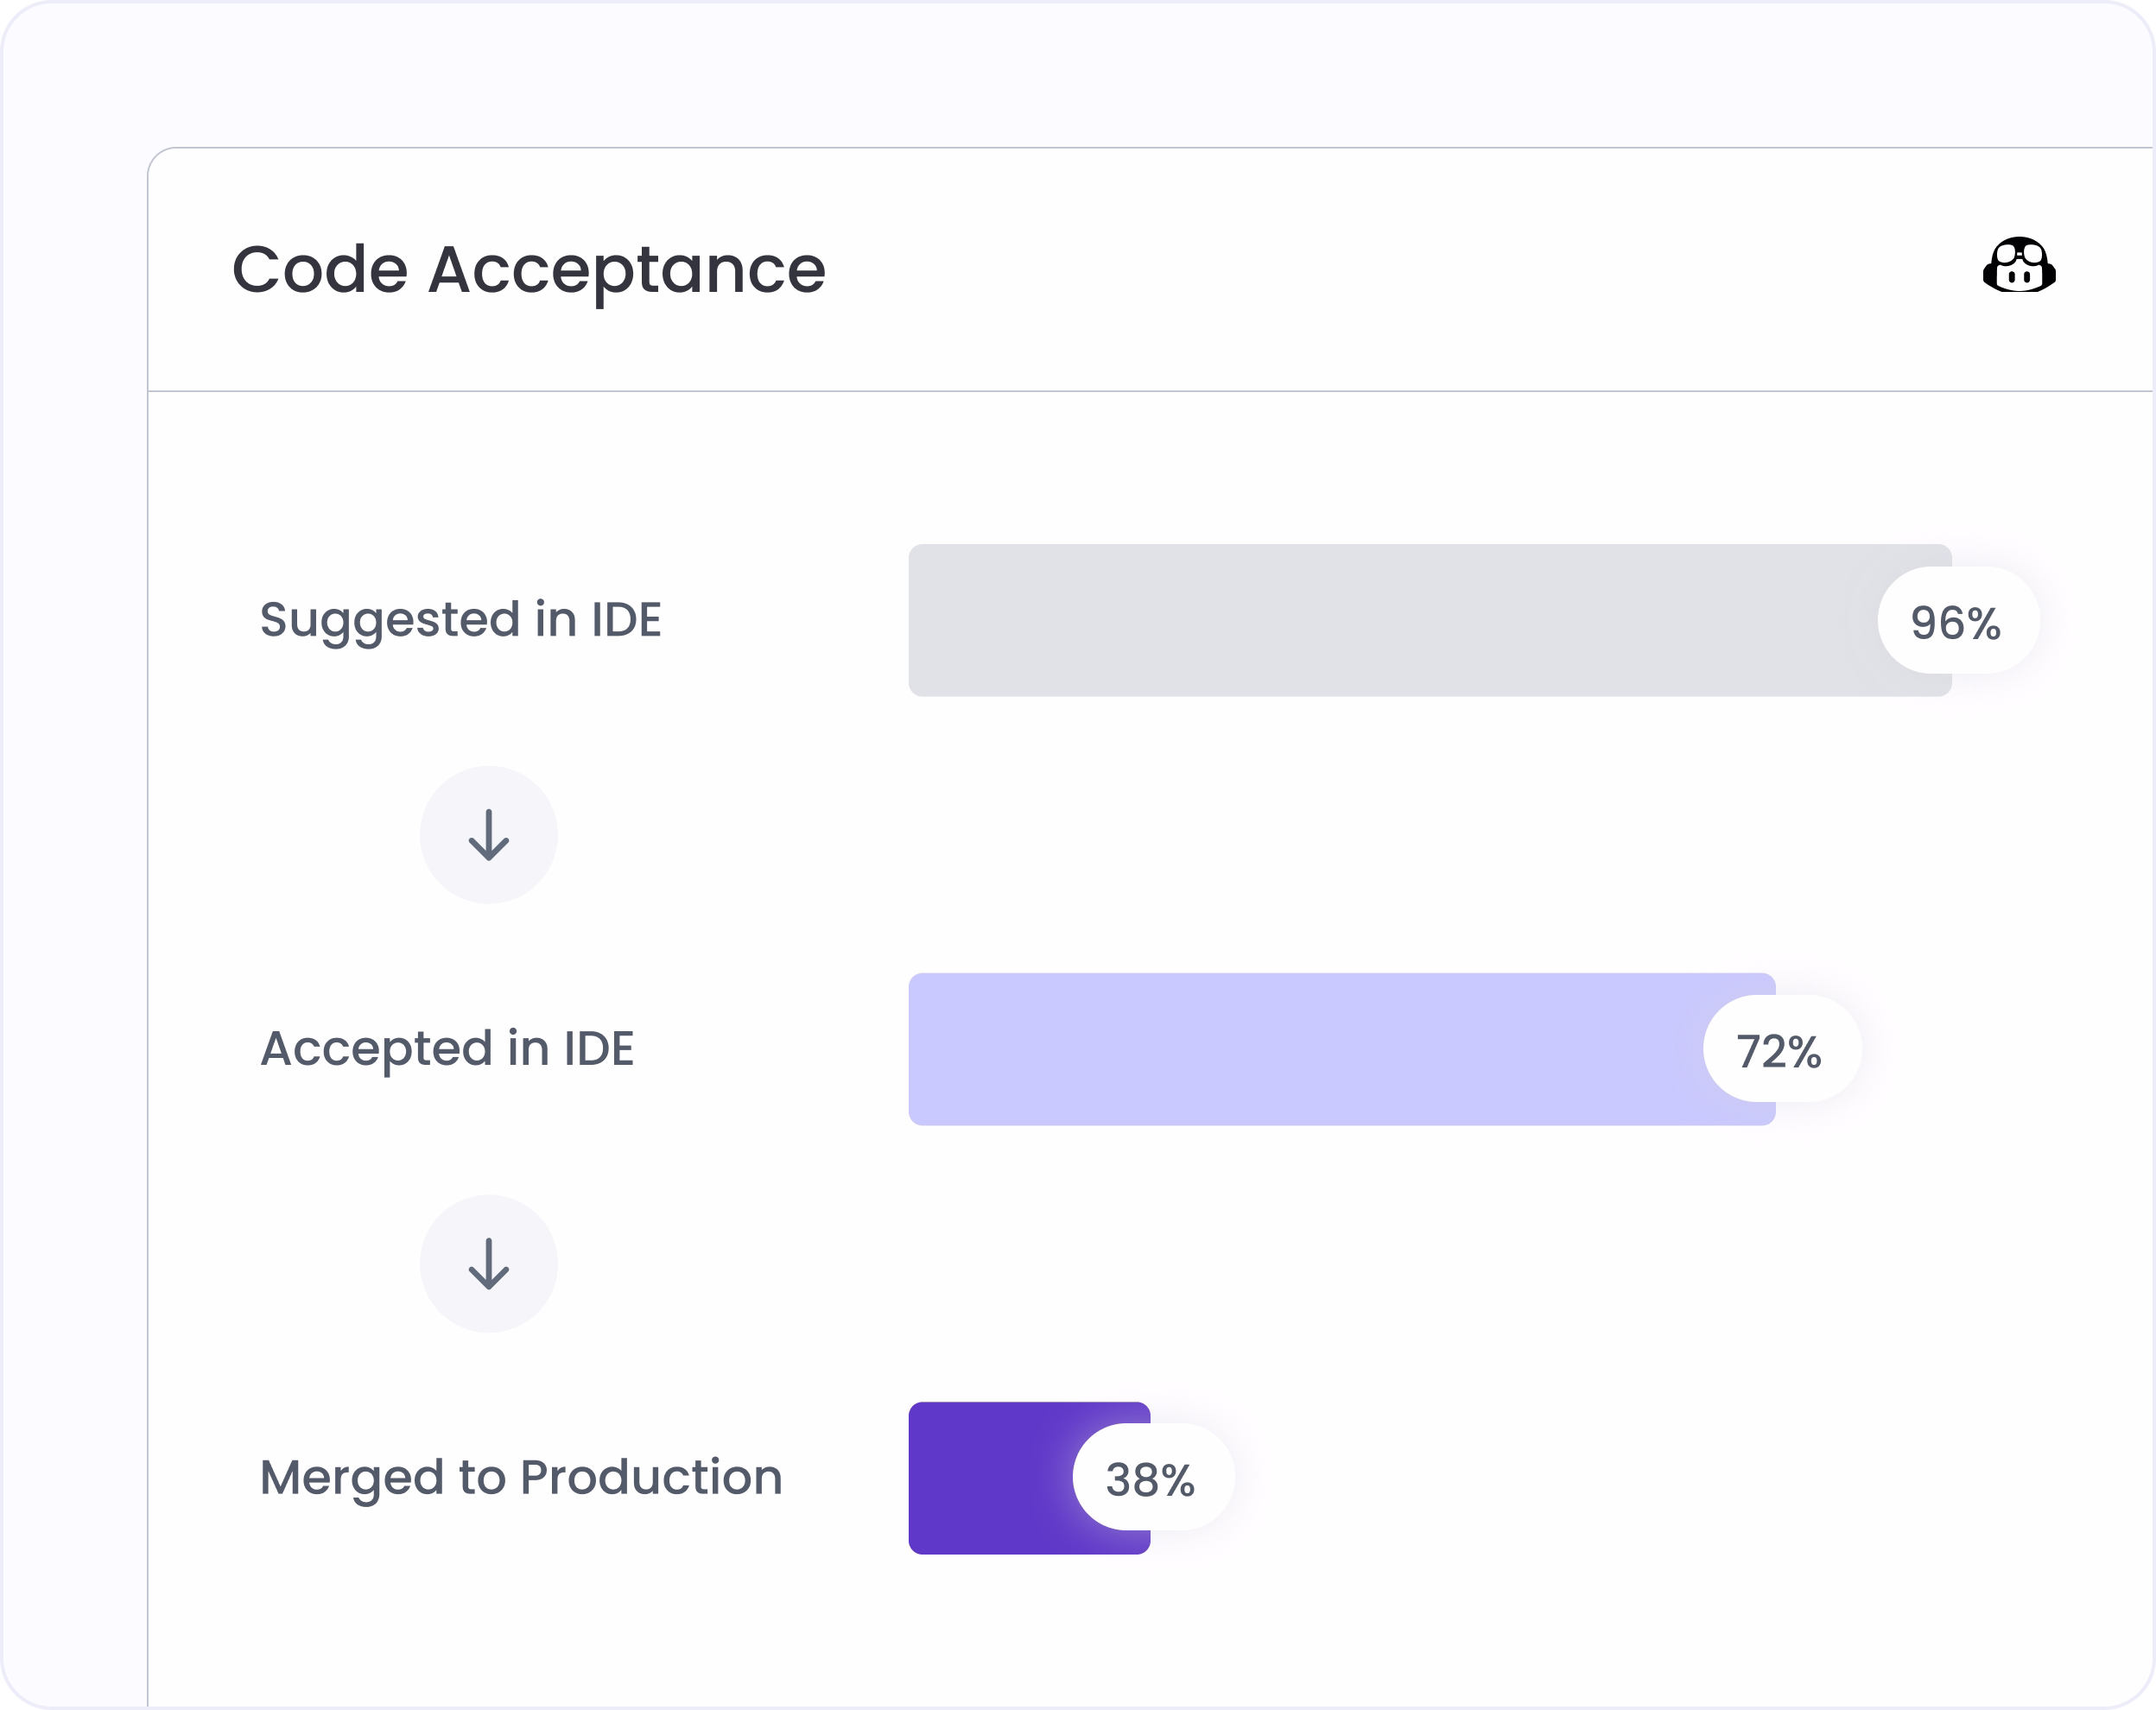
Task: Select the Merged to Production label
Action: click(521, 1478)
